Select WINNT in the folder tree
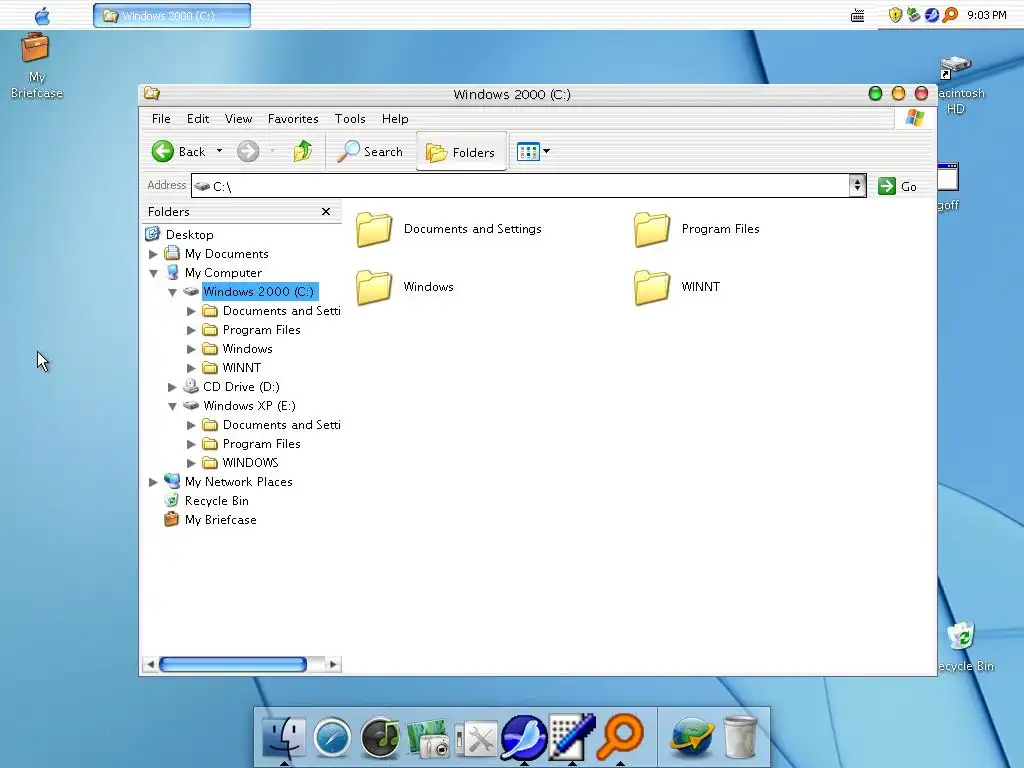 [242, 368]
